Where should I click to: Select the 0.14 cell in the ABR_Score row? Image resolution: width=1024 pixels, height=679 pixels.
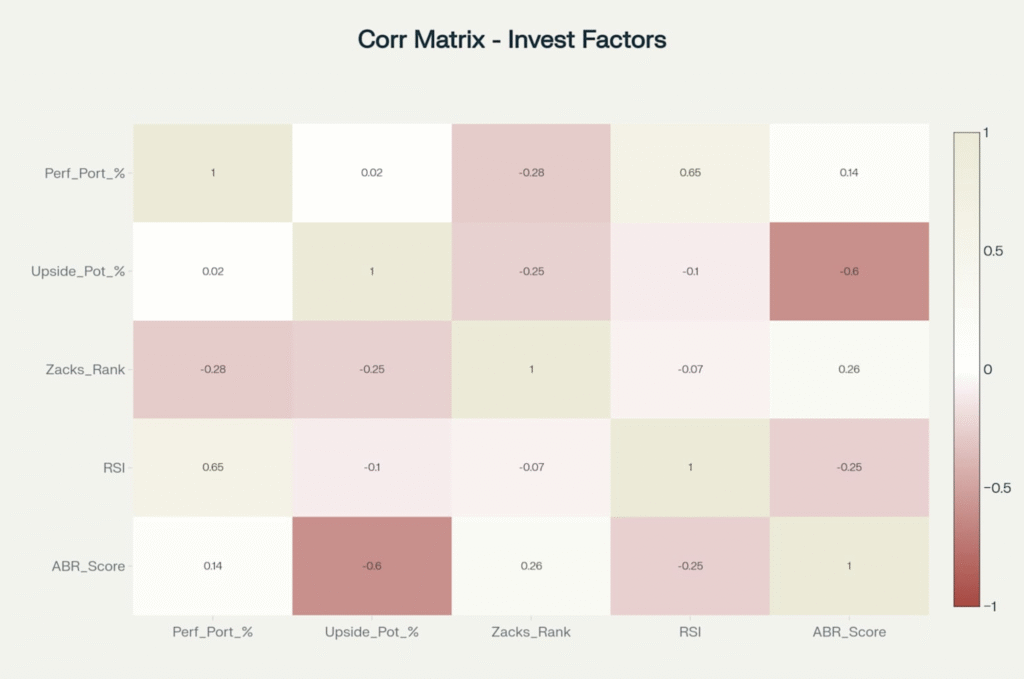[x=212, y=566]
